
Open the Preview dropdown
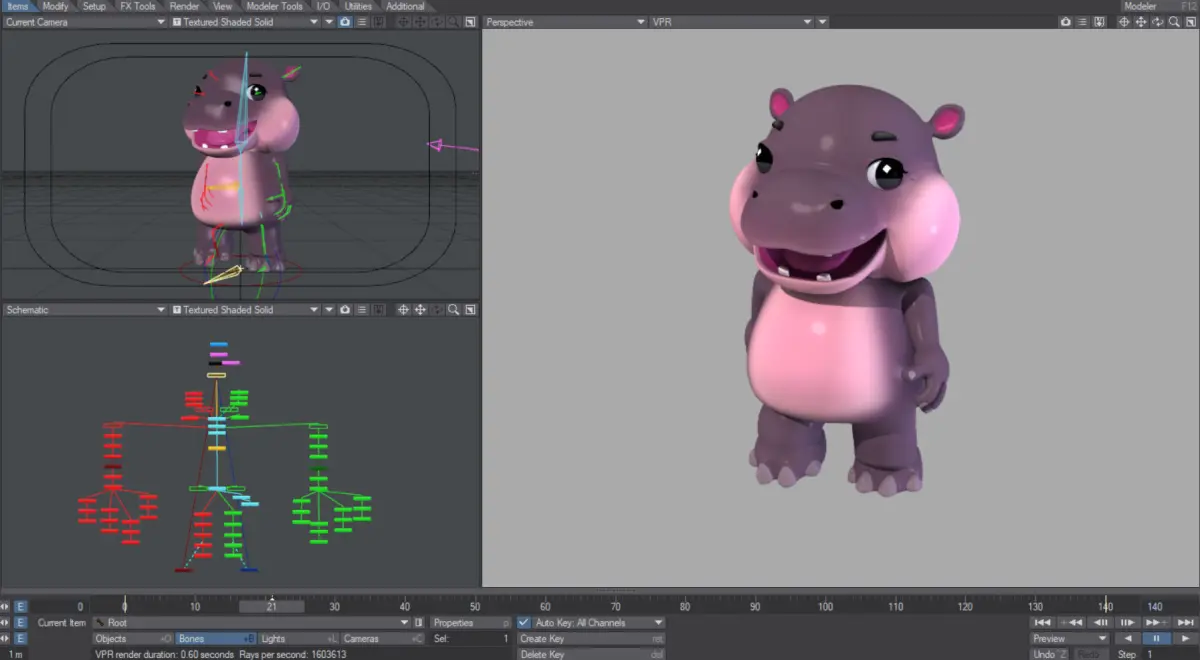tap(1070, 638)
